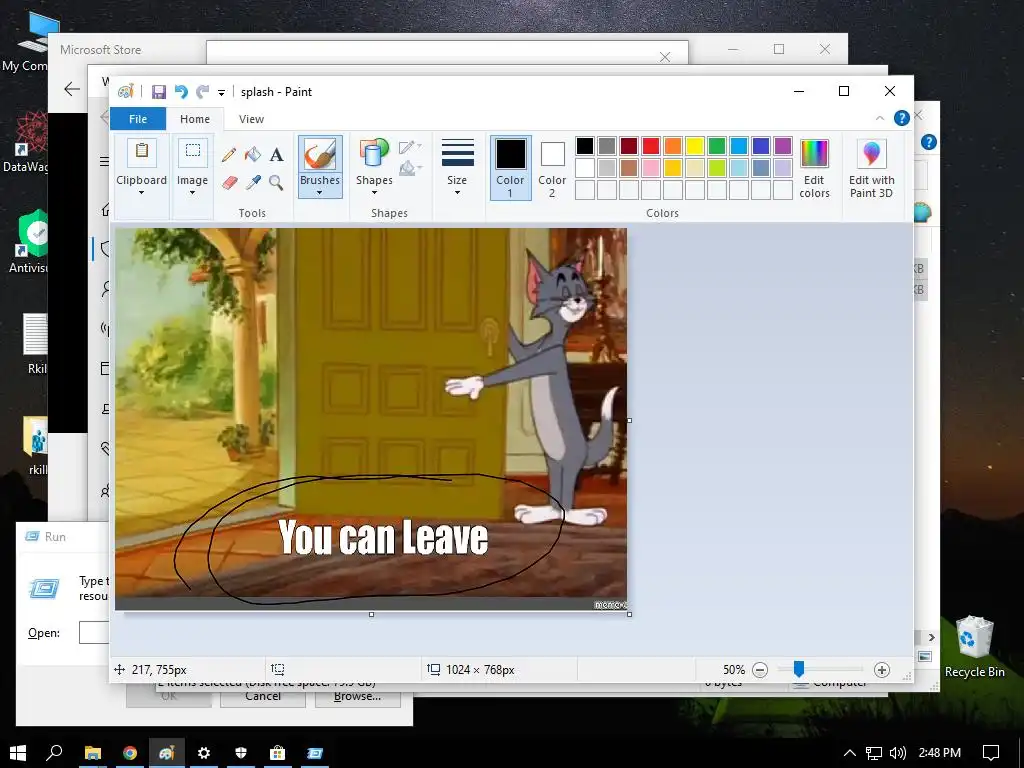This screenshot has width=1024, height=768.
Task: Open Windows Security shield on the taskbar
Action: point(241,753)
